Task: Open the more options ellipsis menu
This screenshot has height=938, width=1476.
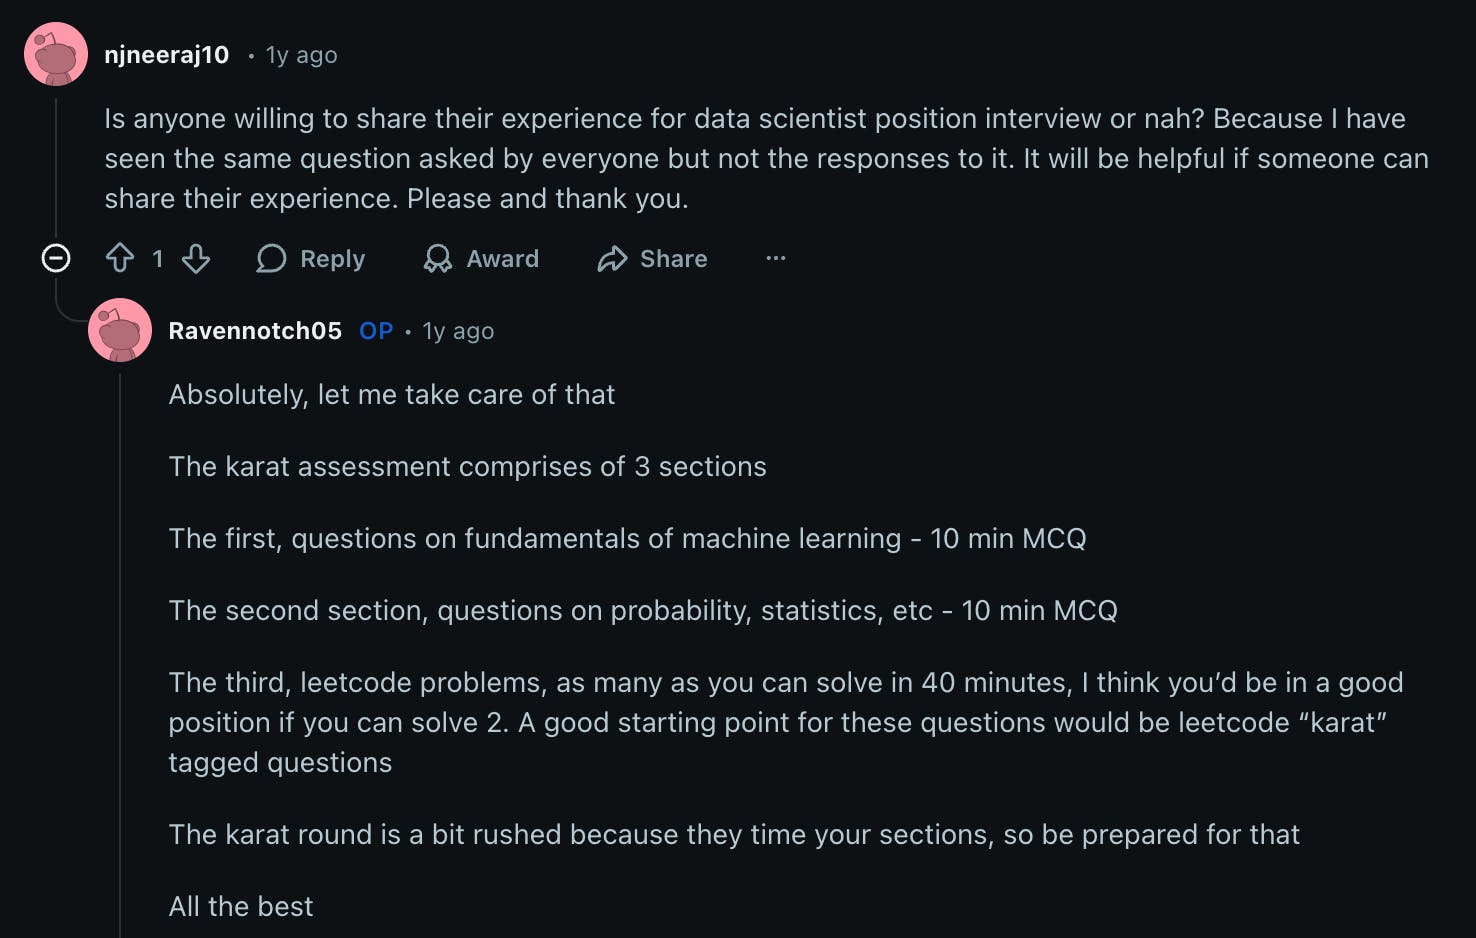Action: [776, 259]
